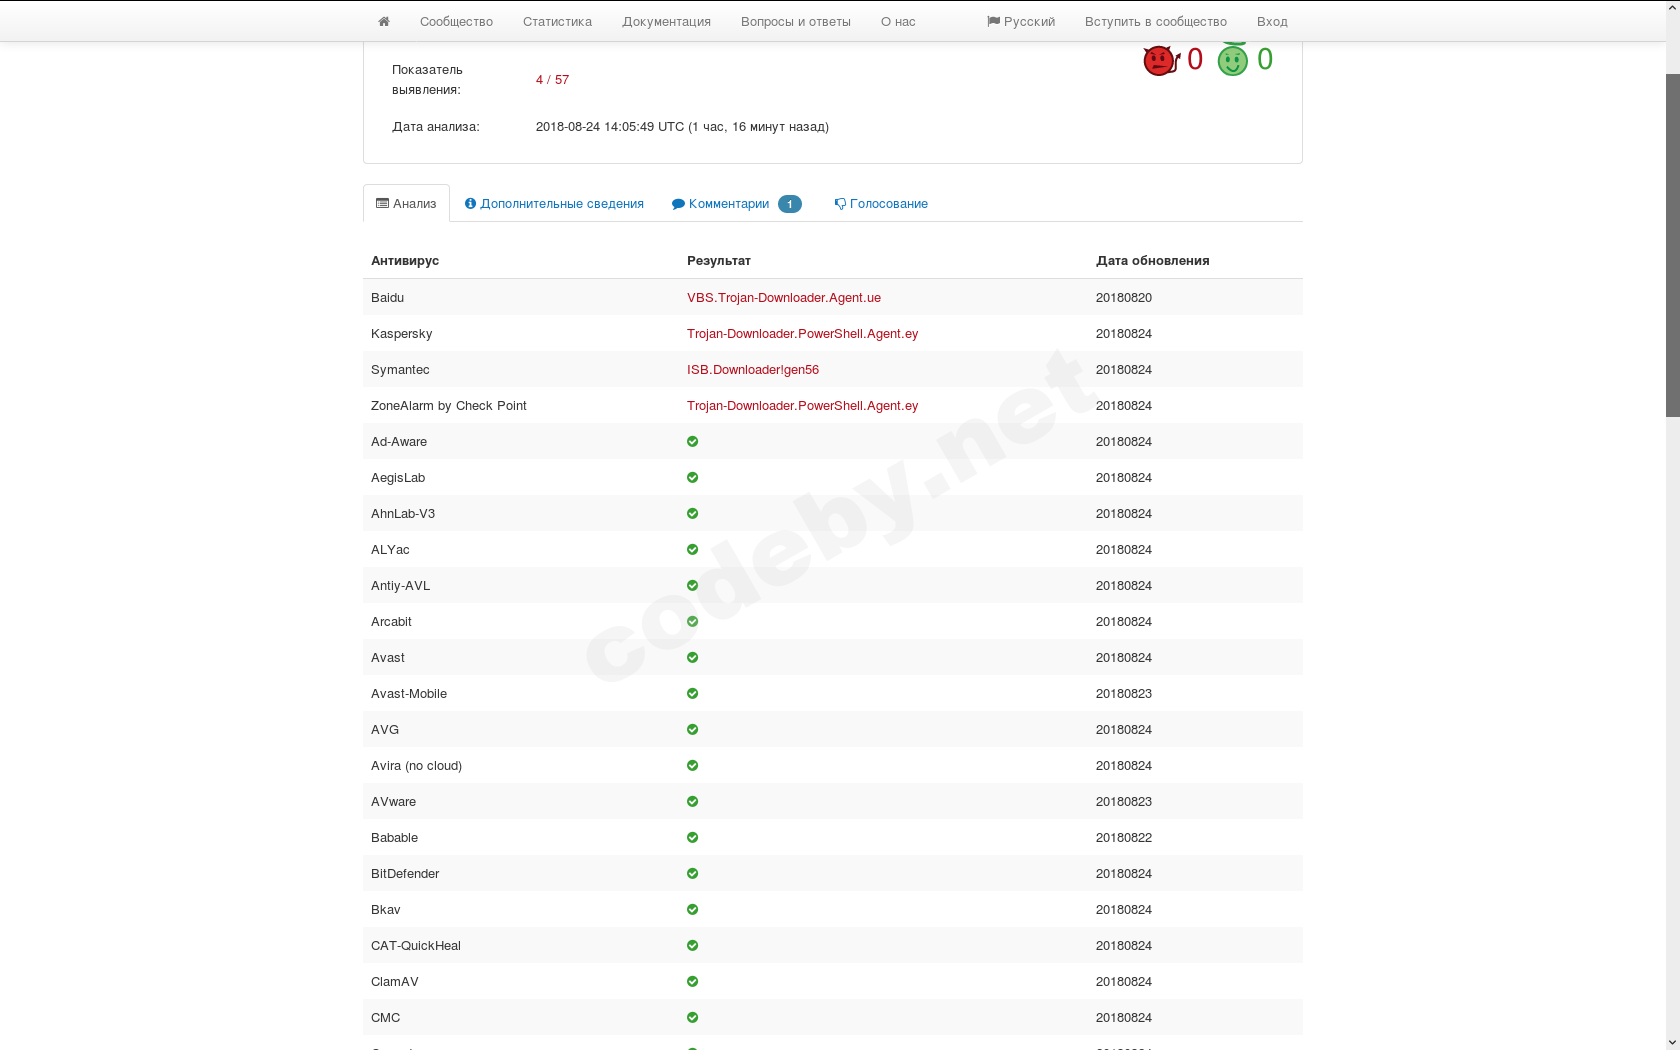Click the green checkmark next to Avast
This screenshot has width=1680, height=1050.
pos(692,657)
